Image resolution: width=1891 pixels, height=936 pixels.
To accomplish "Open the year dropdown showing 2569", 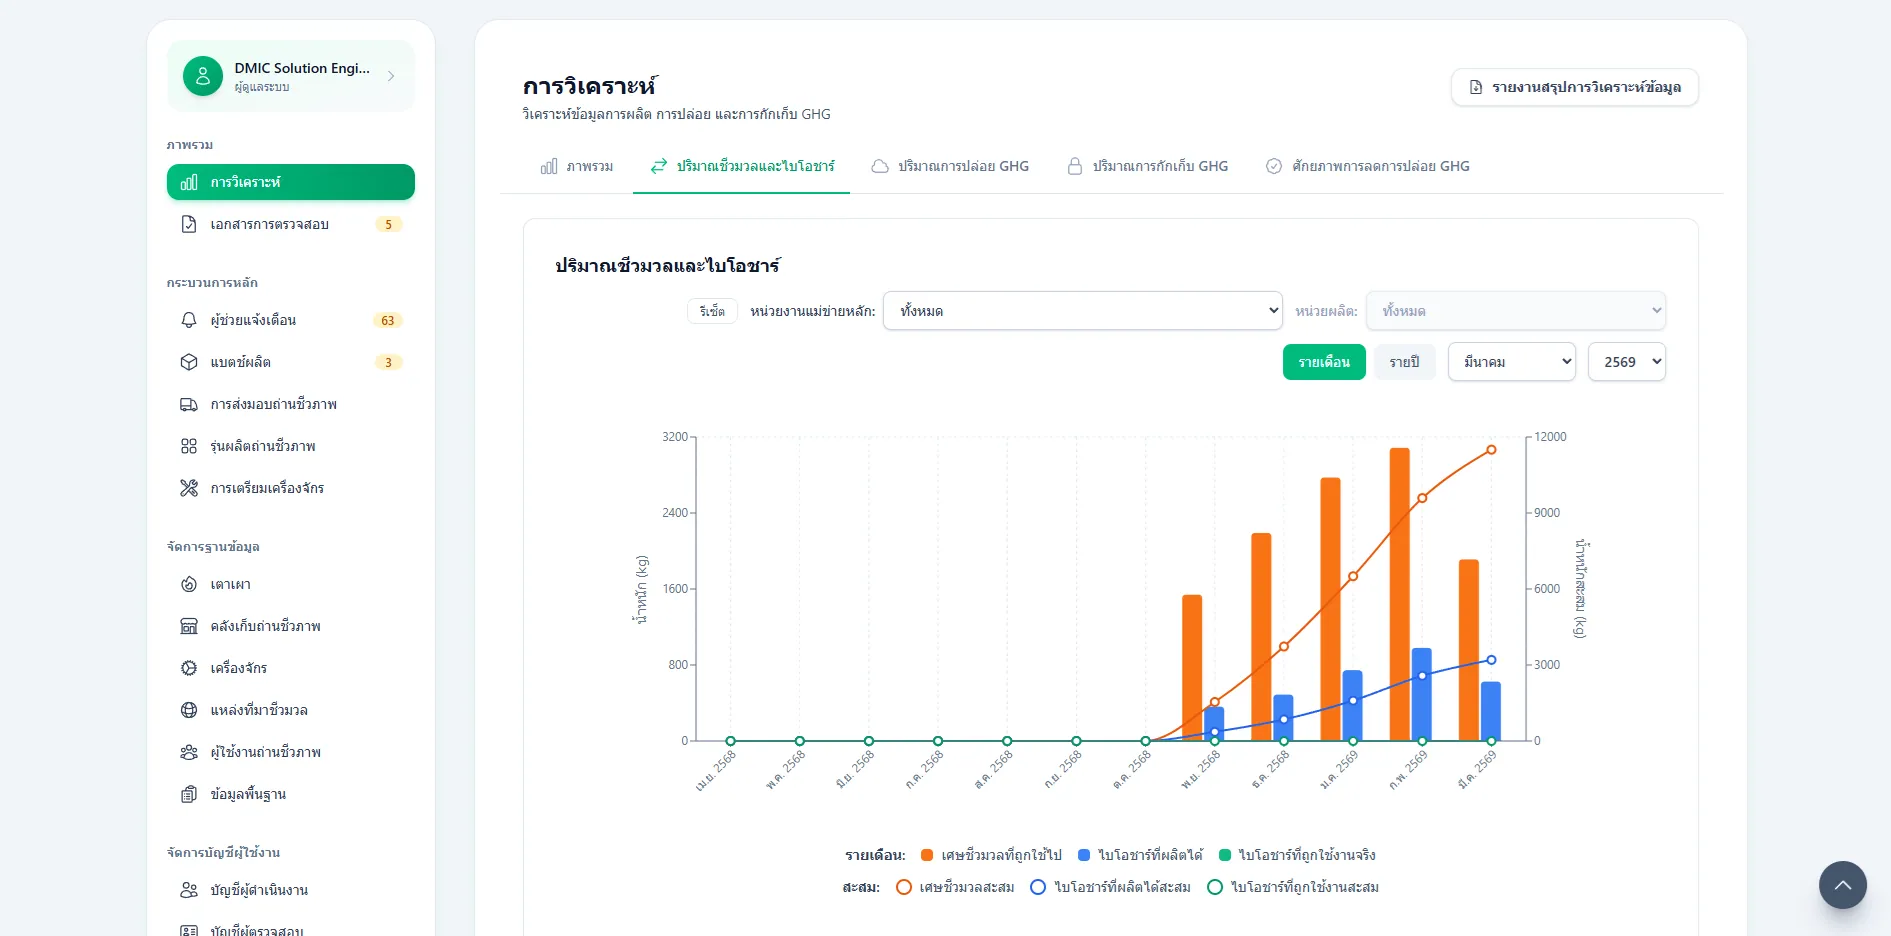I will coord(1627,362).
